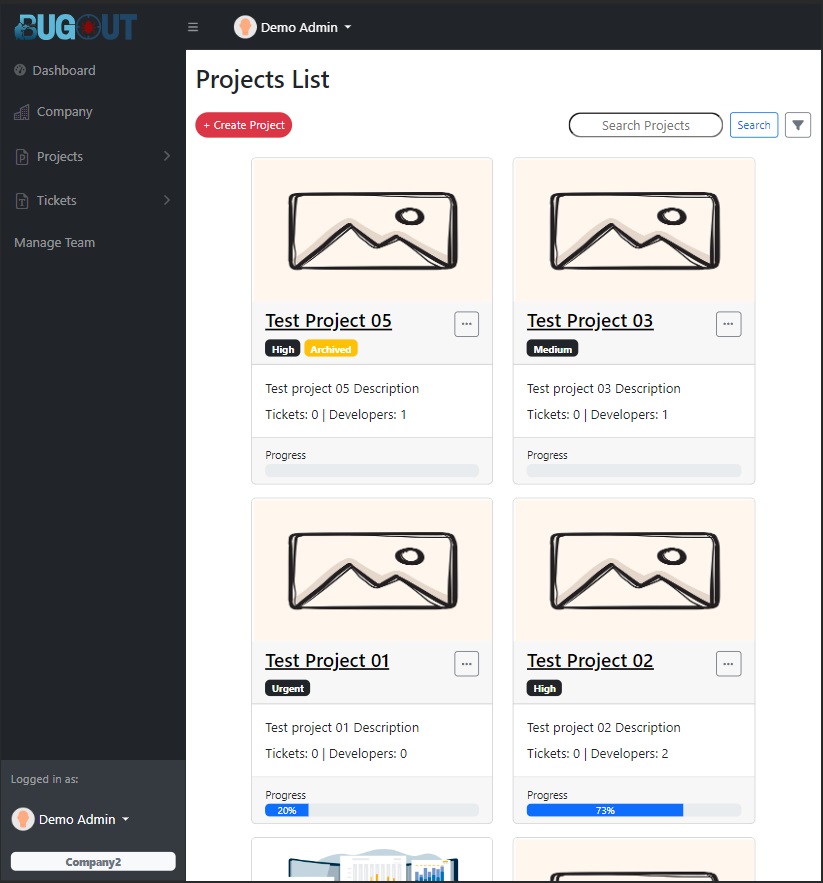Click 'Test project 05 Description' text
Viewport: 823px width, 883px height.
pos(342,389)
